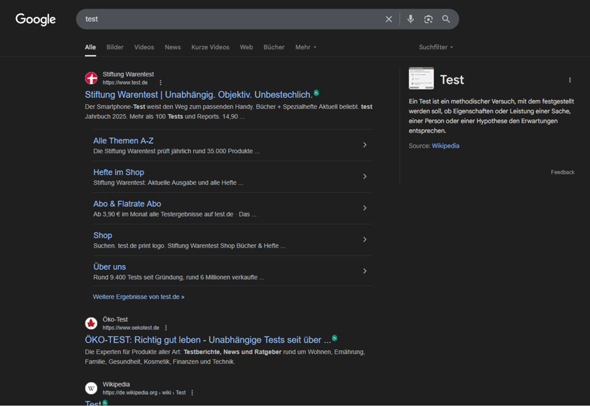This screenshot has width=590, height=406.
Task: Open the Shop sitelink
Action: (x=103, y=236)
